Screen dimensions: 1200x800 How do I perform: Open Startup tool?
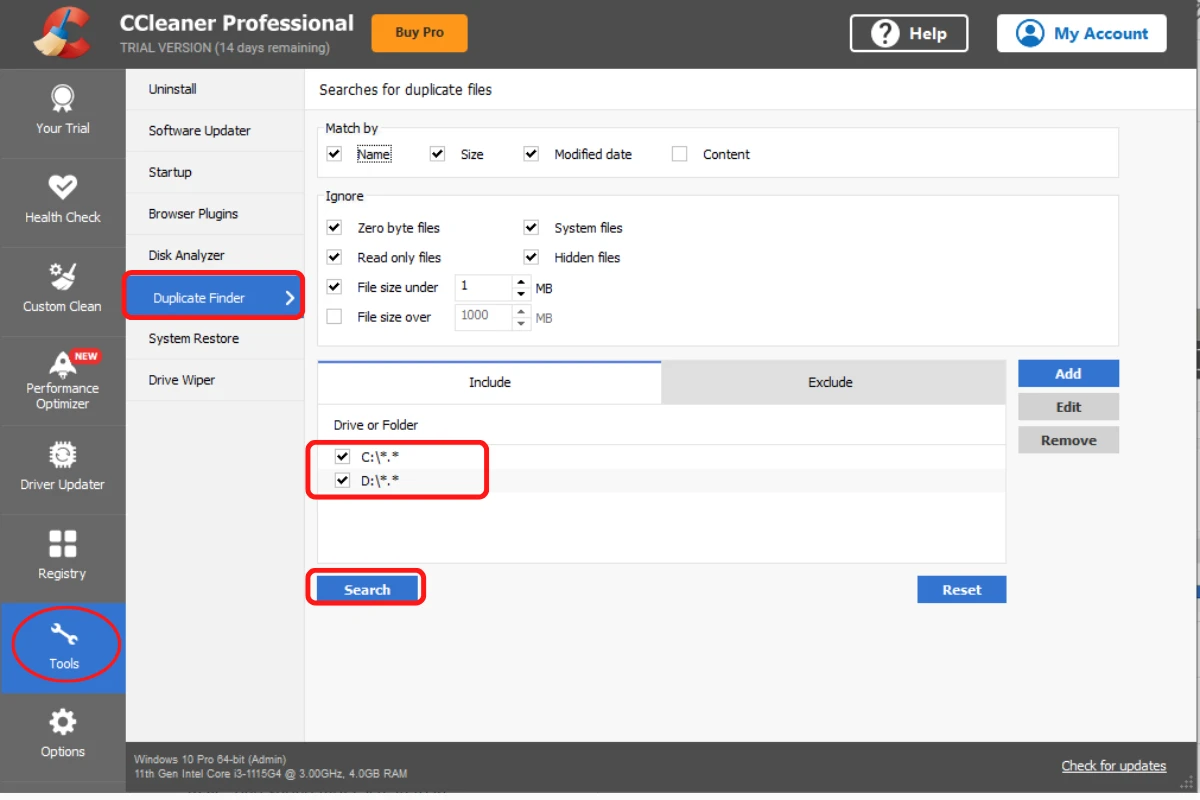pyautogui.click(x=215, y=172)
